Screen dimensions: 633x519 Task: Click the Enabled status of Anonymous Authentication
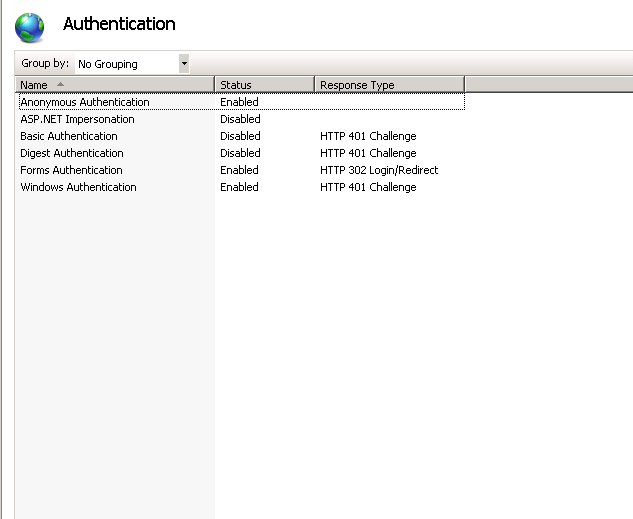point(239,102)
